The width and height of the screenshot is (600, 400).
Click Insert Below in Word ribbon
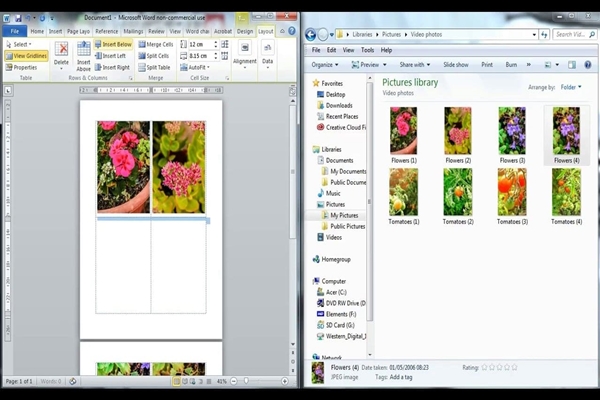(x=113, y=44)
